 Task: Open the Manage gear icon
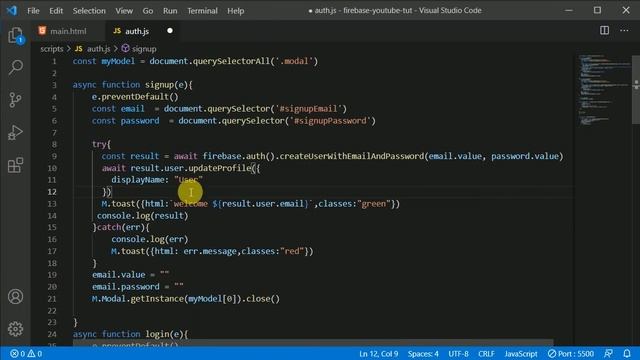click(16, 329)
